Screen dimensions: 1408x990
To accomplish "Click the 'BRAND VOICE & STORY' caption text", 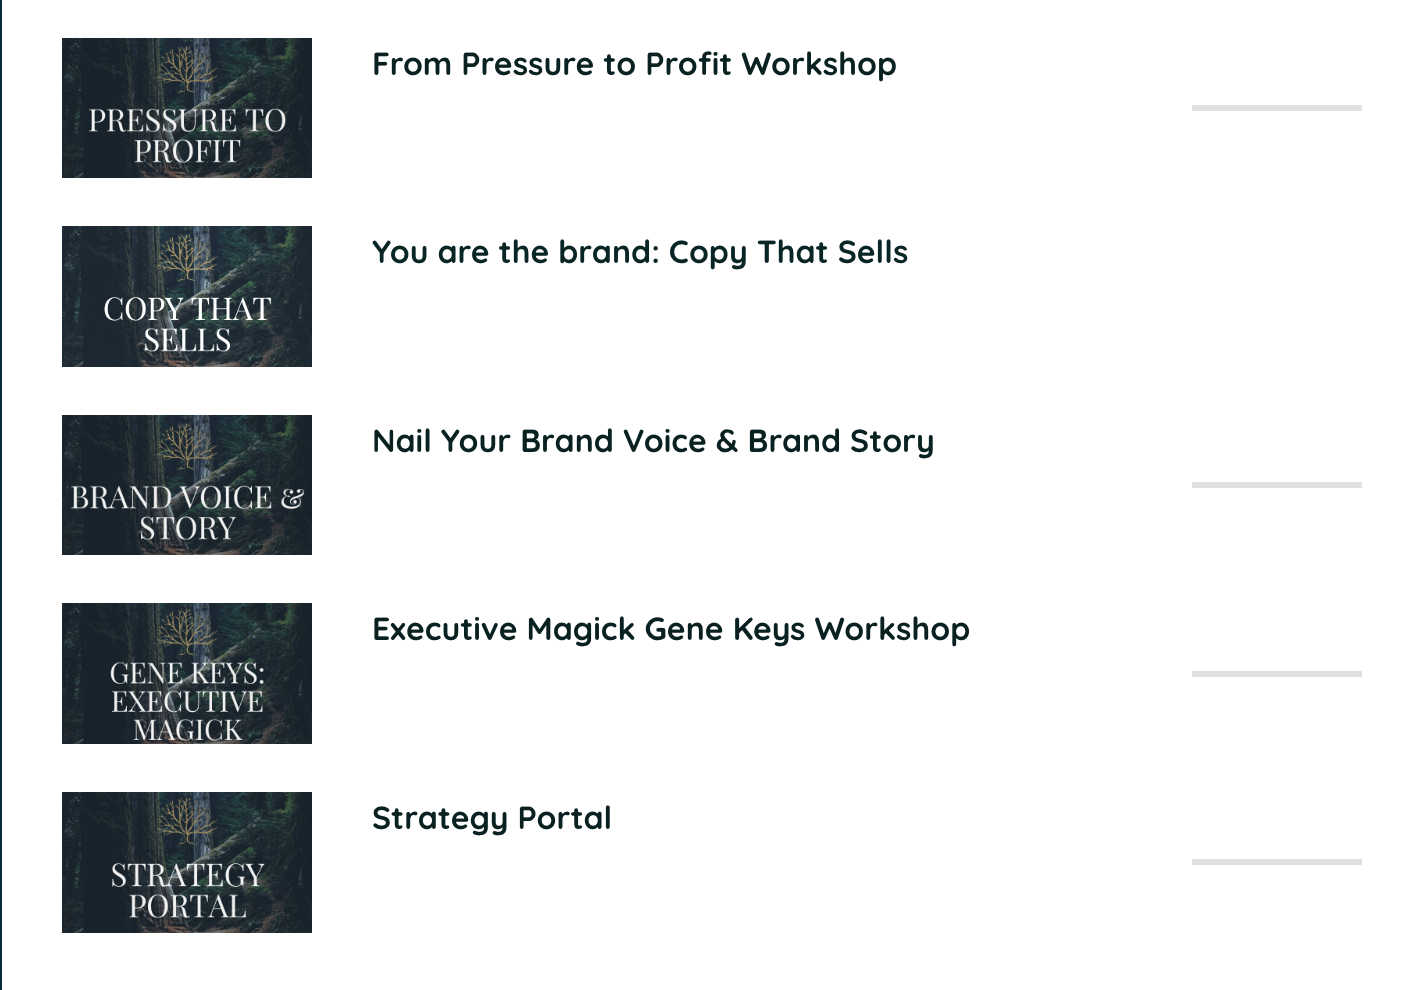I will click(x=187, y=513).
